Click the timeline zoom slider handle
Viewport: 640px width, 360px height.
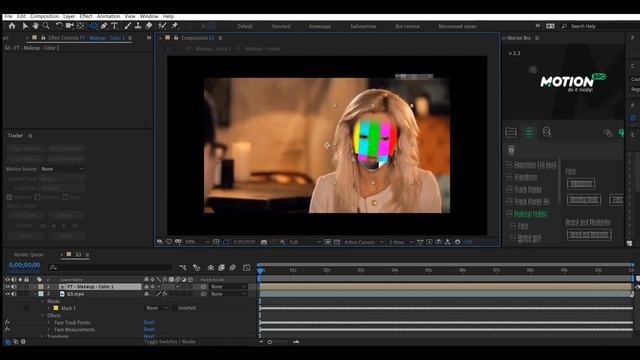[x=269, y=342]
